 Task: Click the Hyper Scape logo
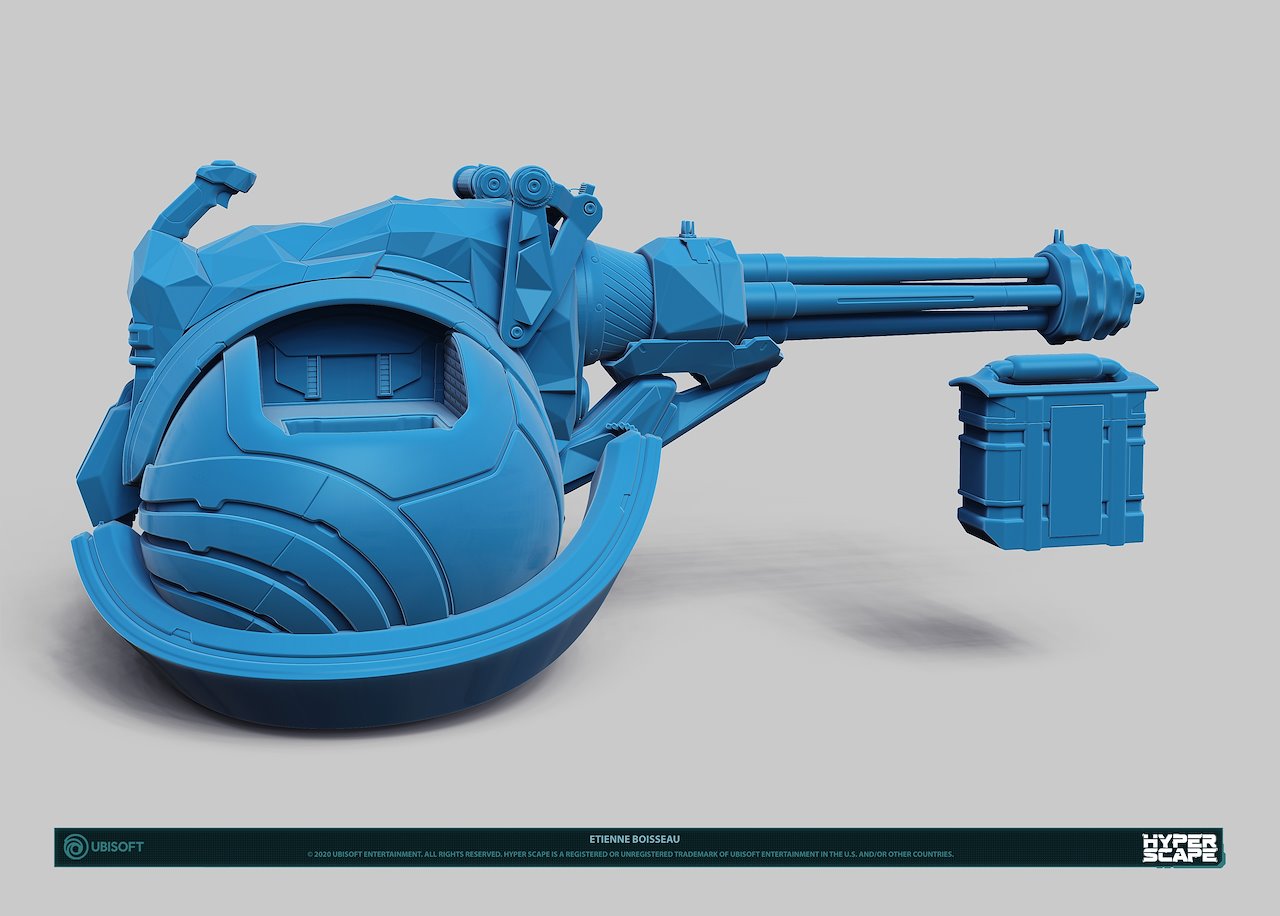(x=1182, y=848)
